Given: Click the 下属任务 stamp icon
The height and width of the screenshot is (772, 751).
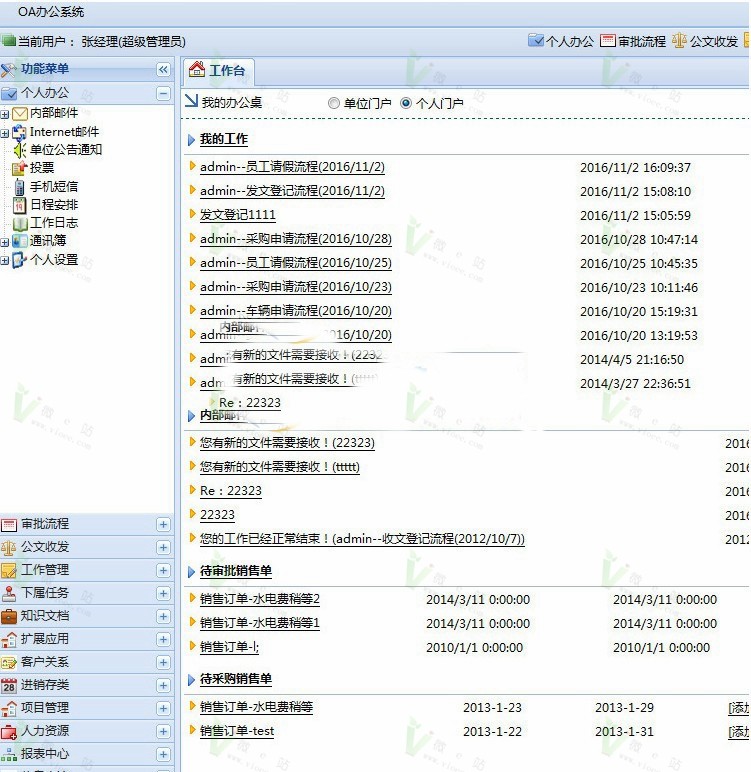Looking at the screenshot, I should 9,593.
